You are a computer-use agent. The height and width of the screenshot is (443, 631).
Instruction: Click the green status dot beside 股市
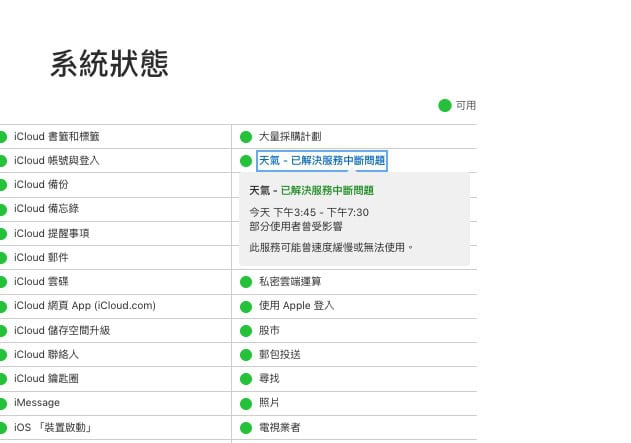(246, 330)
